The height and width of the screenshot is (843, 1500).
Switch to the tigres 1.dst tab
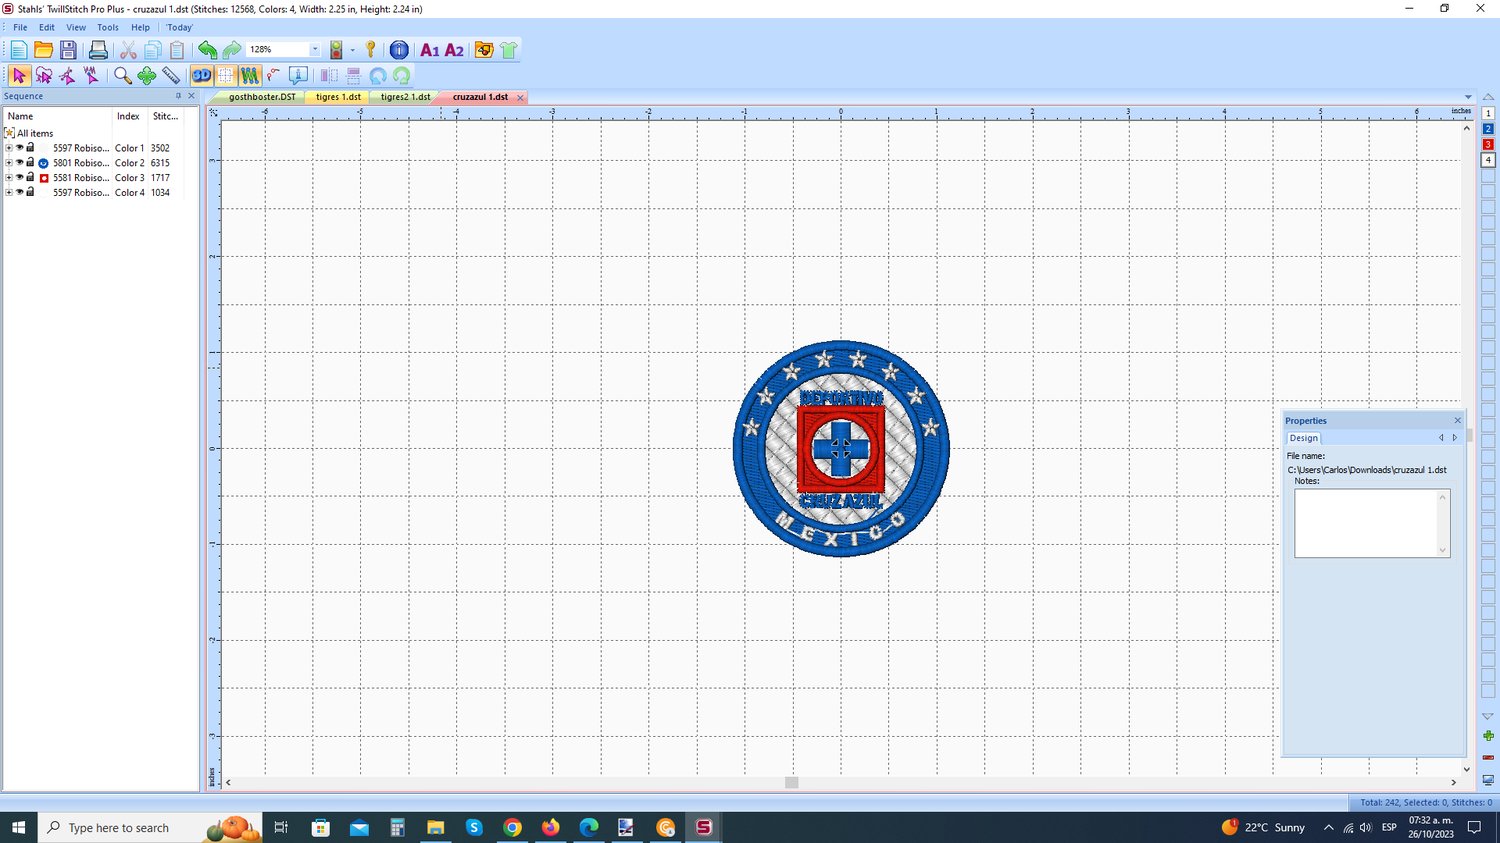click(338, 97)
